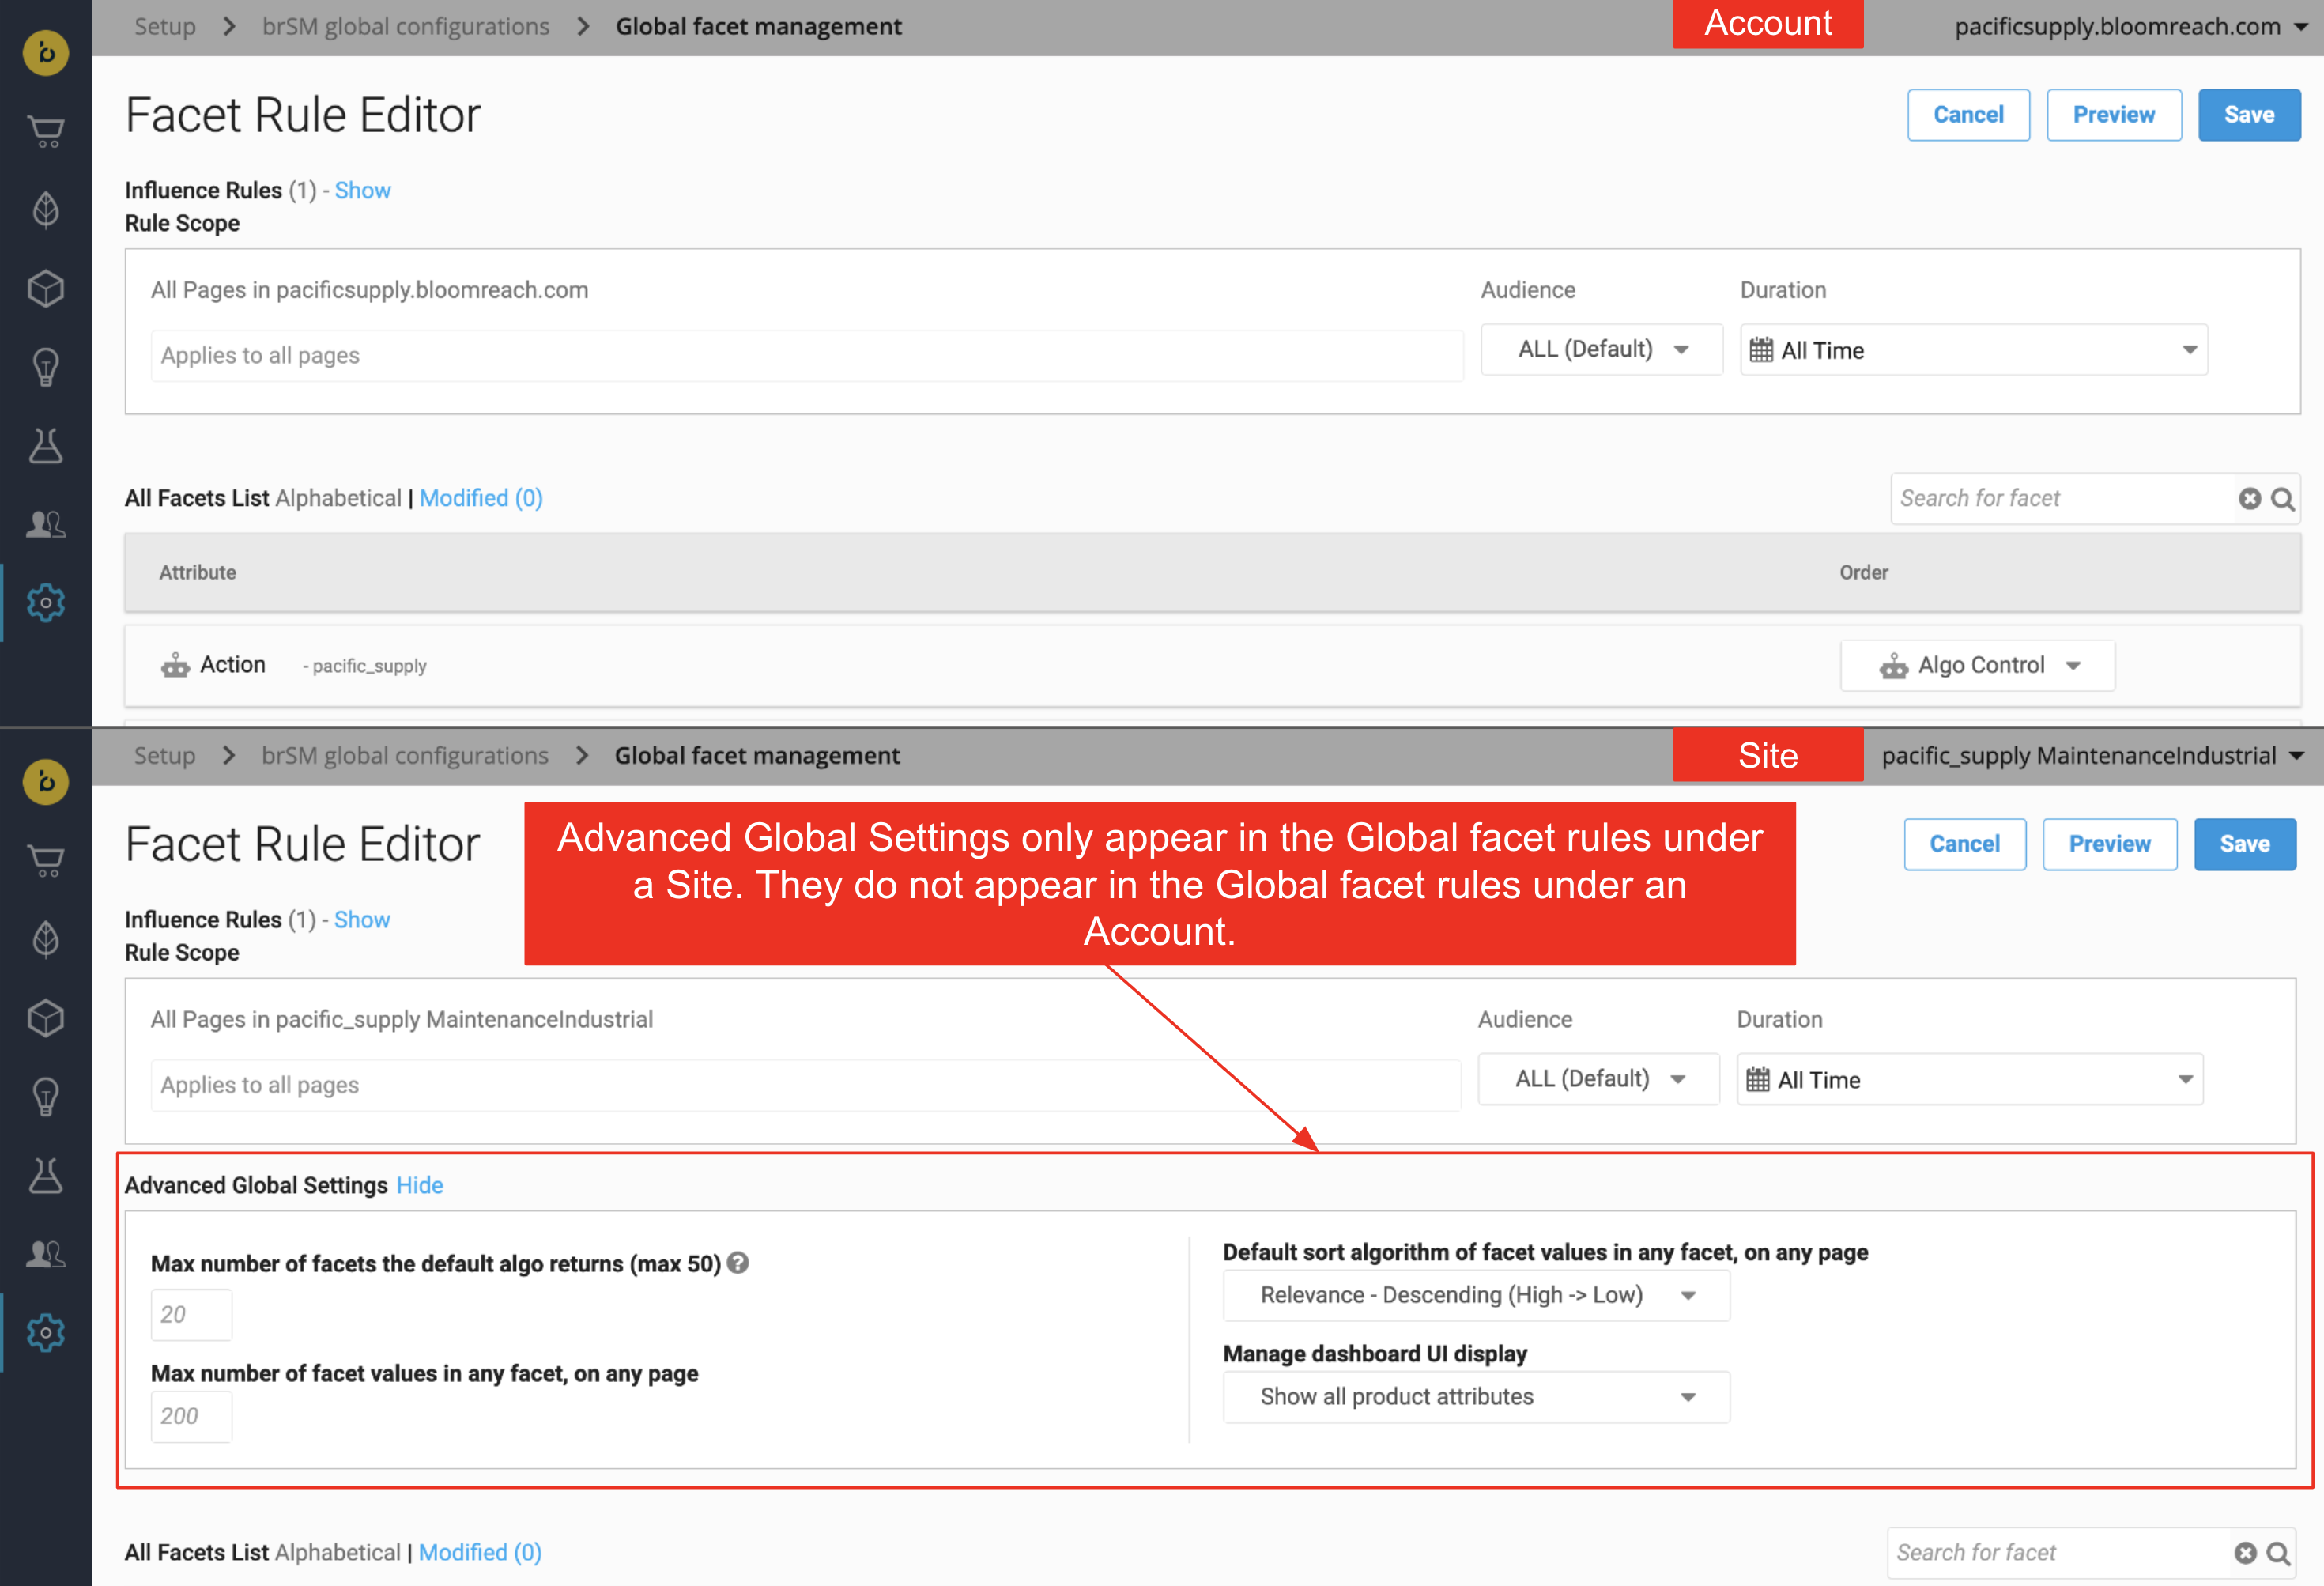Open the flask testing icon in top sidebar
The width and height of the screenshot is (2324, 1586).
point(46,446)
